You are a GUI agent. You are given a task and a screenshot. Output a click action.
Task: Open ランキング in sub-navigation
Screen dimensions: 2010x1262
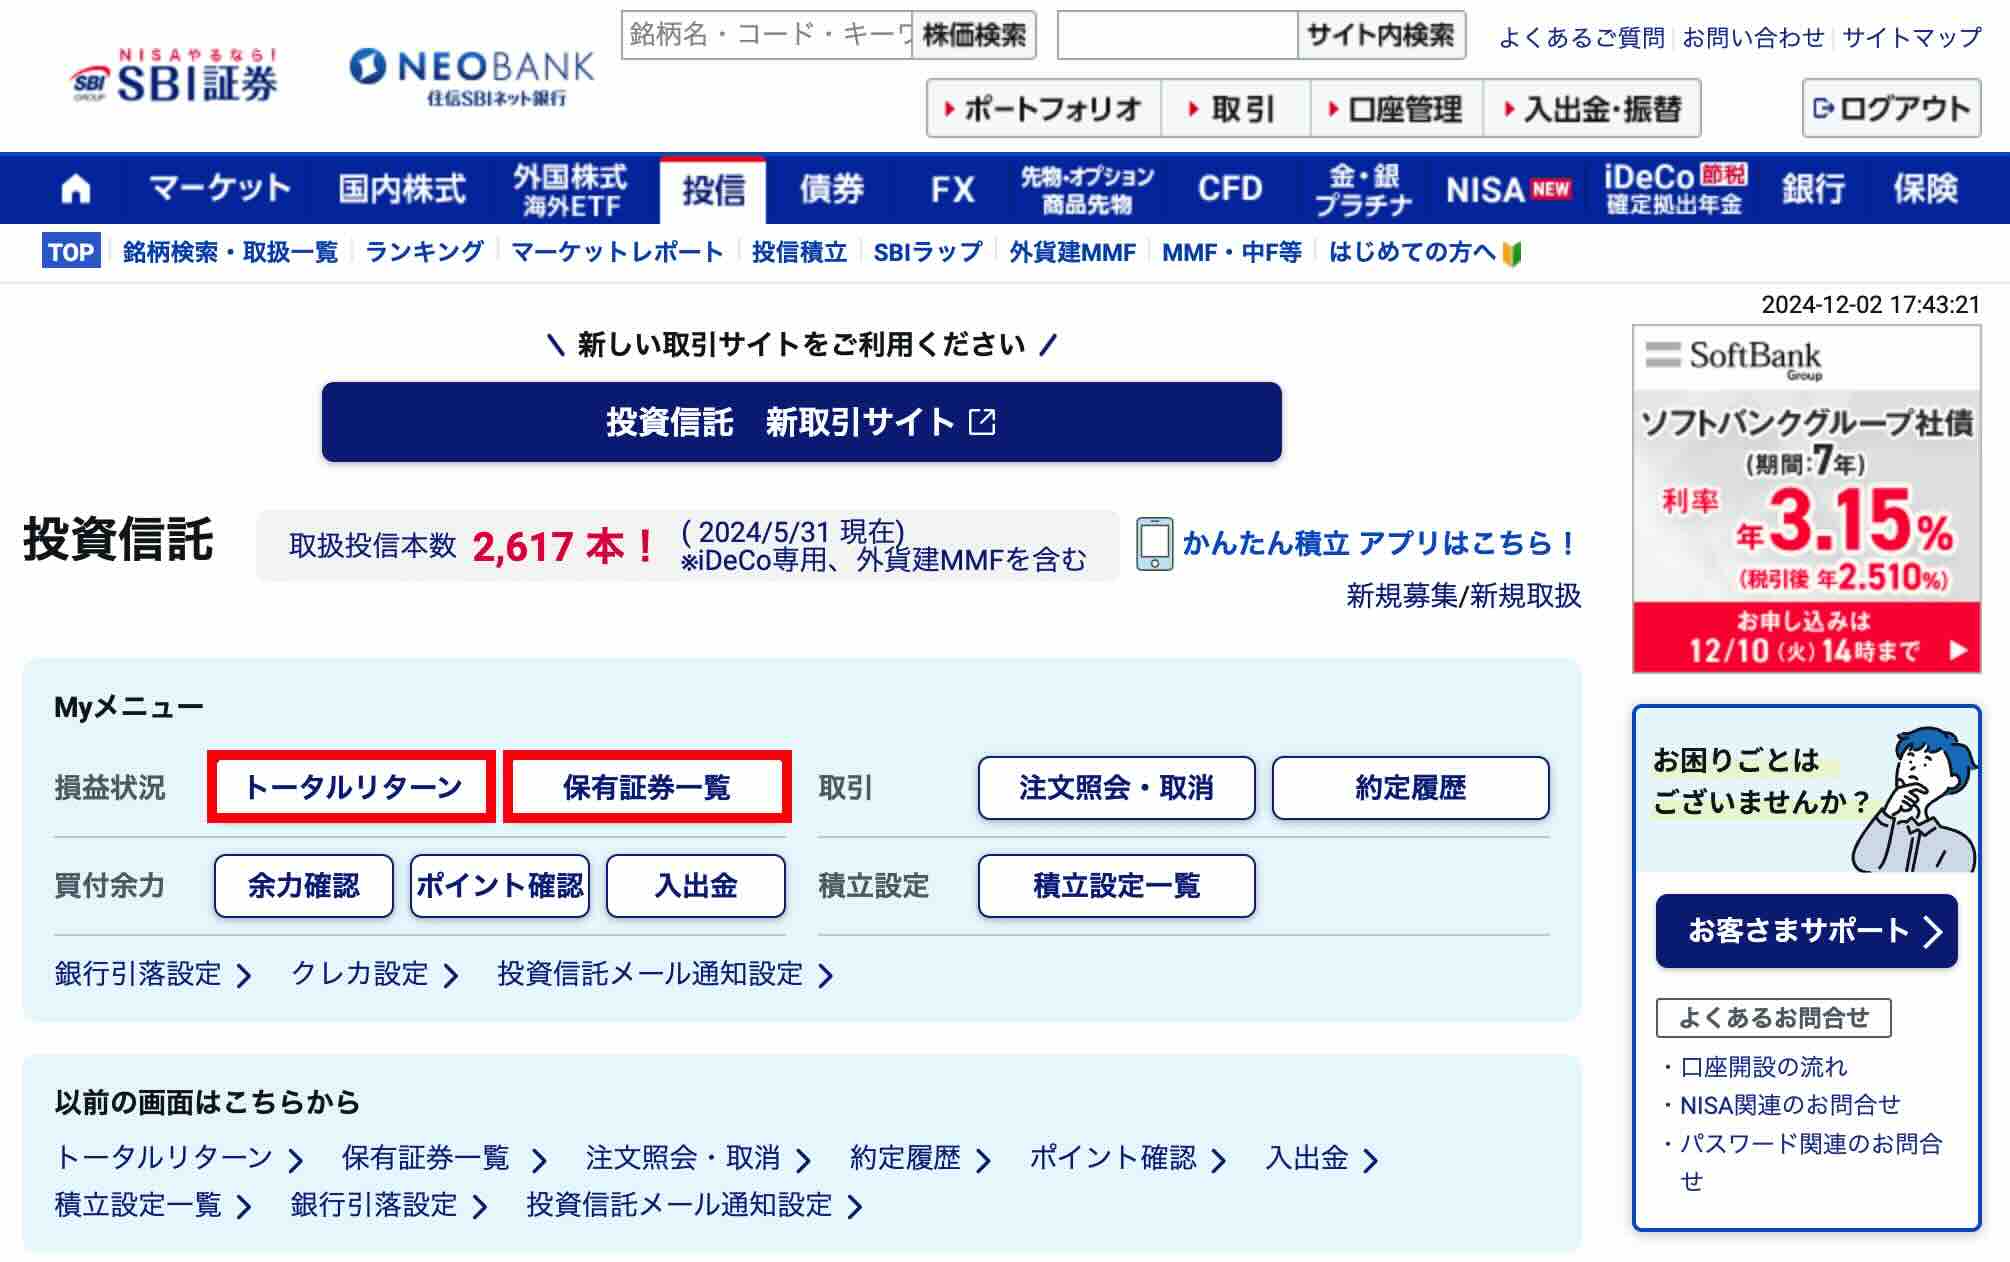click(424, 252)
